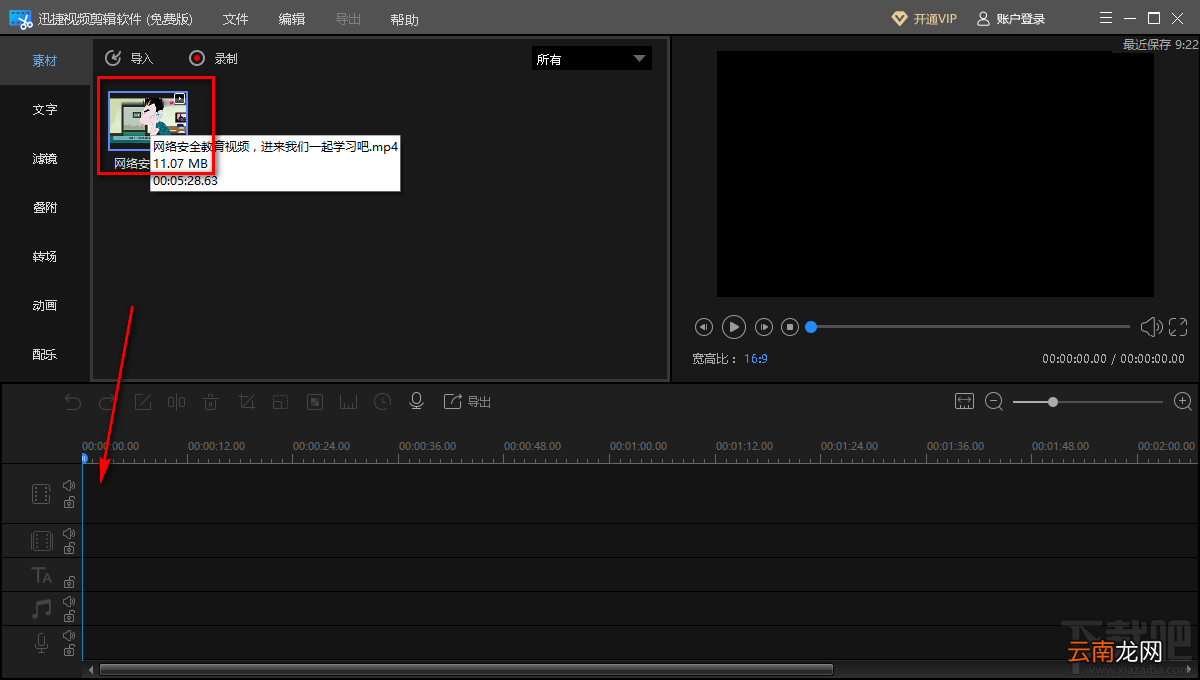Toggle lock on the text track

[x=69, y=581]
